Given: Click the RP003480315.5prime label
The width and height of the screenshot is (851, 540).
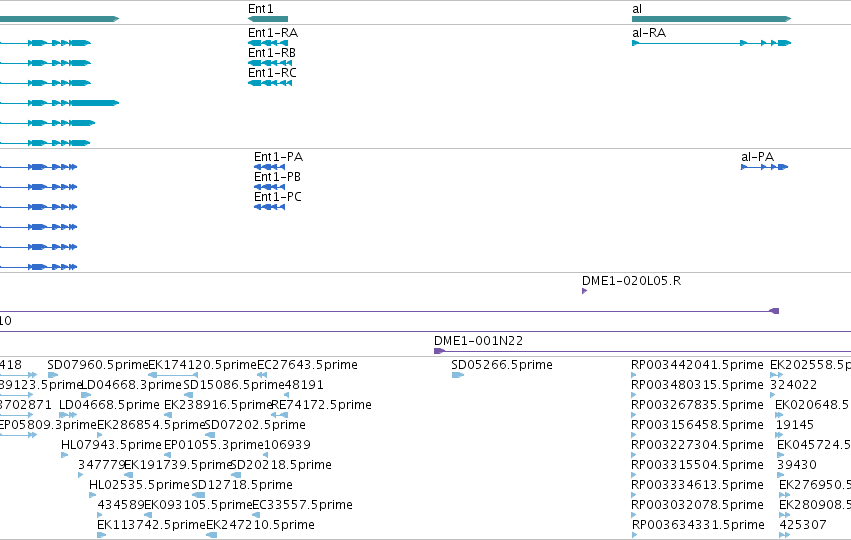Looking at the screenshot, I should coord(697,385).
